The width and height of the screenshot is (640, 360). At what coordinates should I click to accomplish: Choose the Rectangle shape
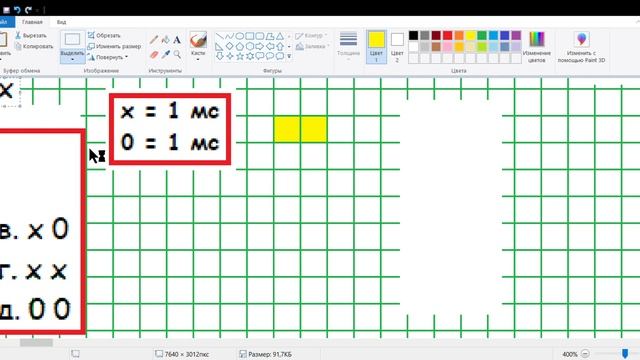250,36
